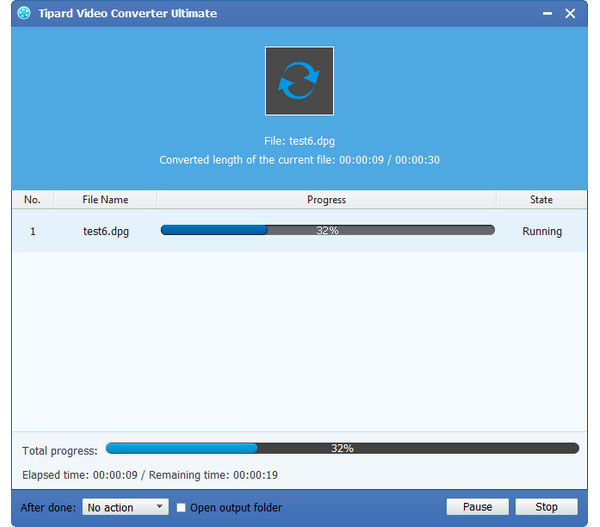
Task: Click the File Name column header
Action: 105,199
